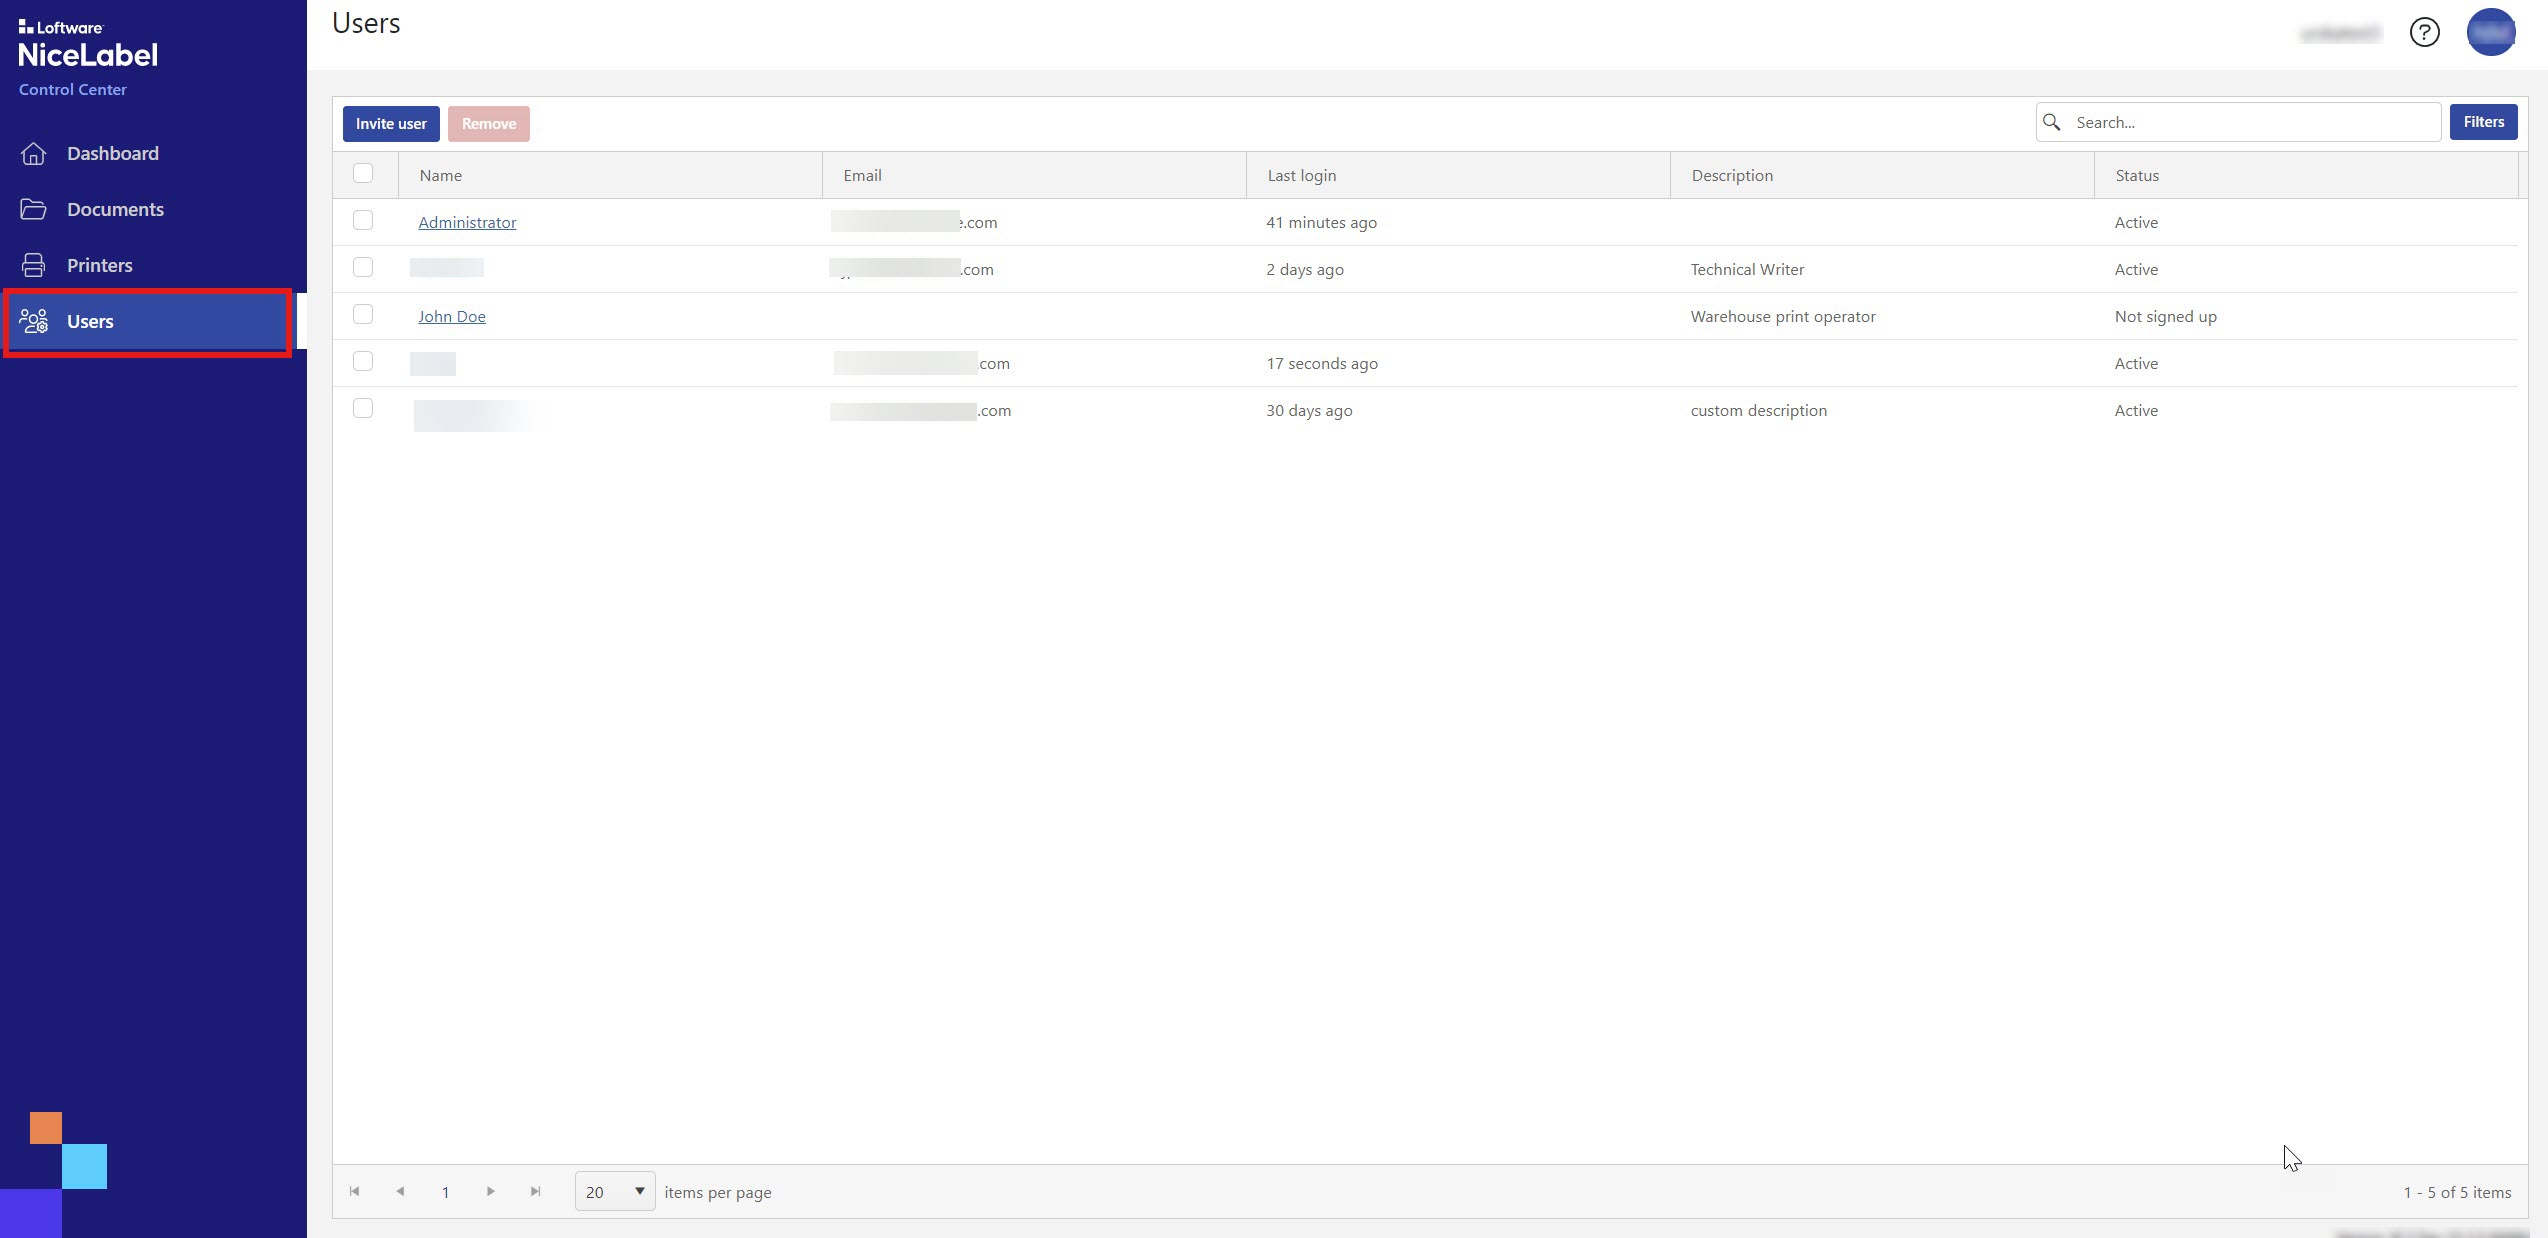
Task: Expand the items per page dropdown
Action: pos(614,1191)
